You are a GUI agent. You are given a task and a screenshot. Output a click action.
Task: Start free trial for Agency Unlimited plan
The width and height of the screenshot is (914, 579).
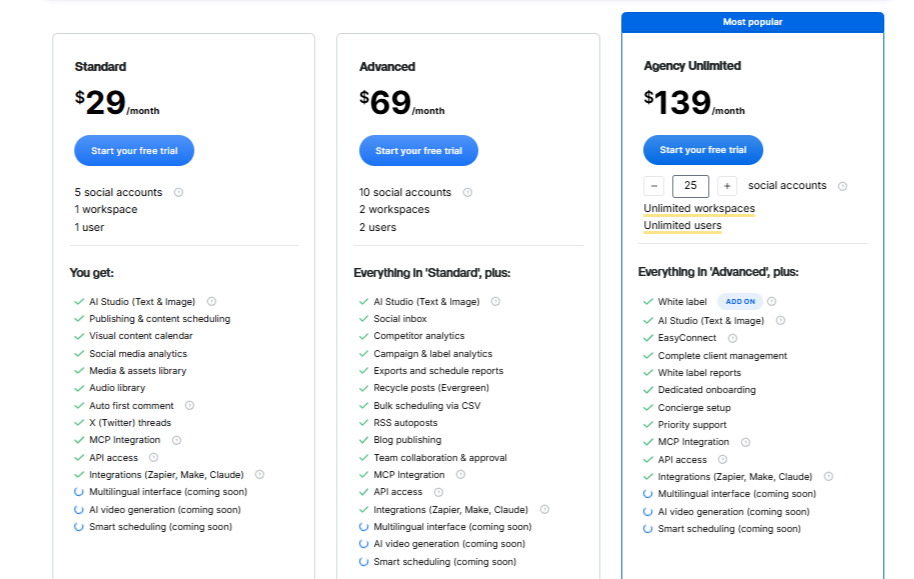pos(702,150)
